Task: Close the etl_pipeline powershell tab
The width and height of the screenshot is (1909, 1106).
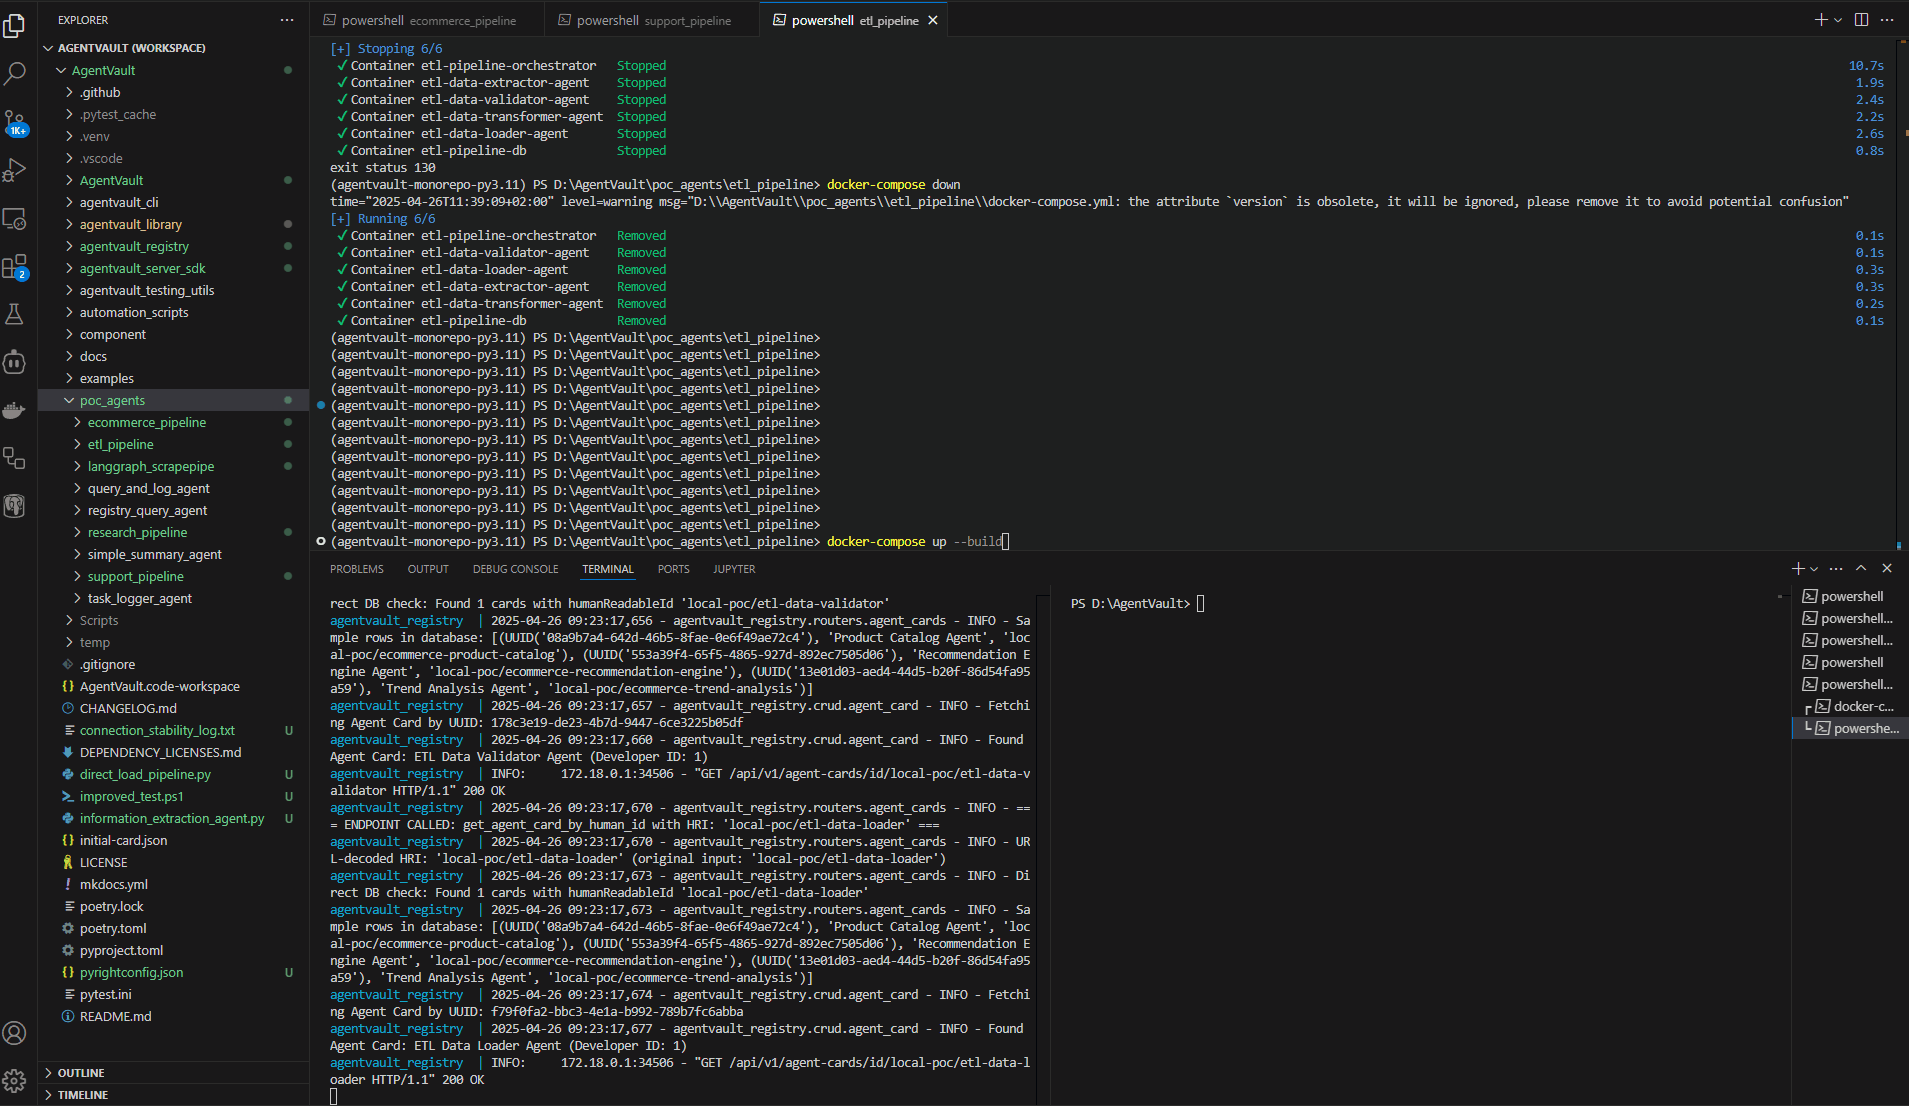Action: tap(933, 20)
